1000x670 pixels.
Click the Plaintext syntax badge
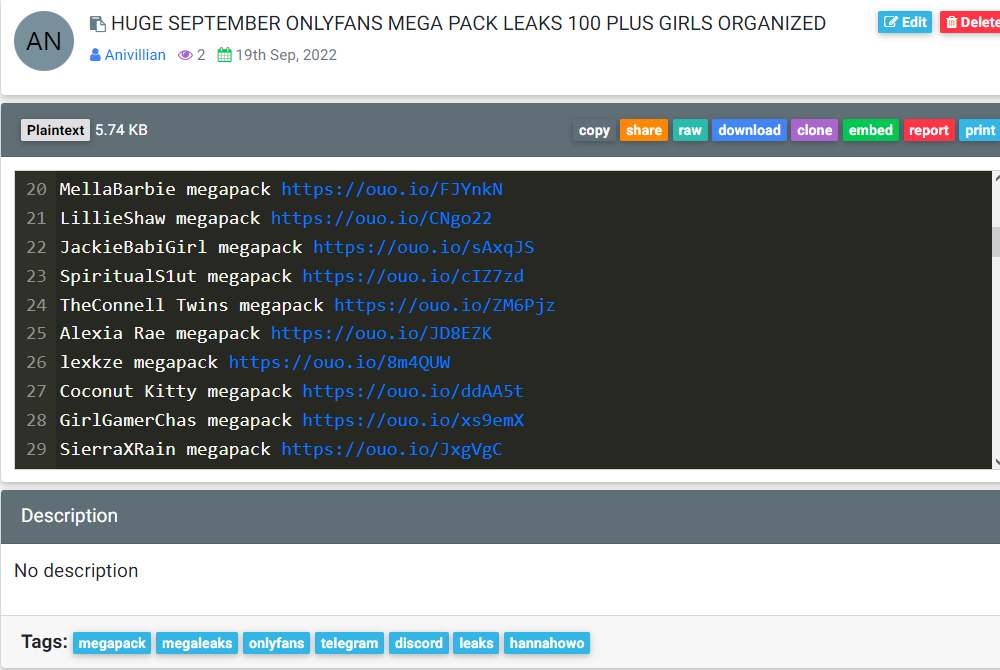coord(55,130)
